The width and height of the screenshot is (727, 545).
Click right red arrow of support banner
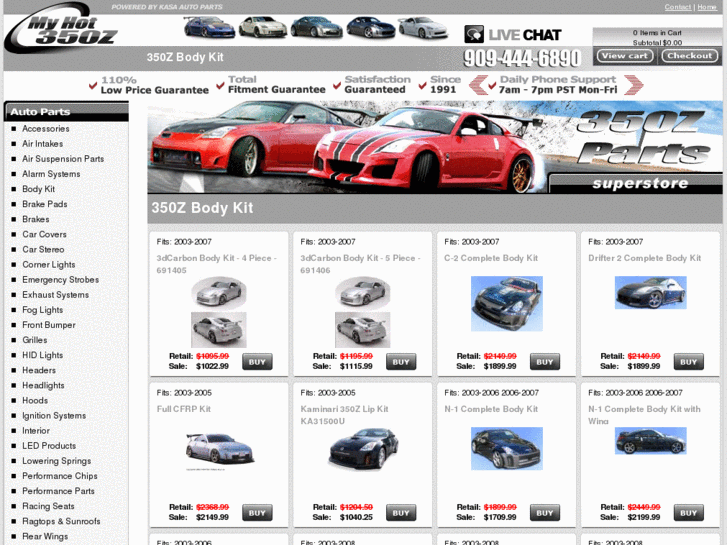tap(633, 85)
